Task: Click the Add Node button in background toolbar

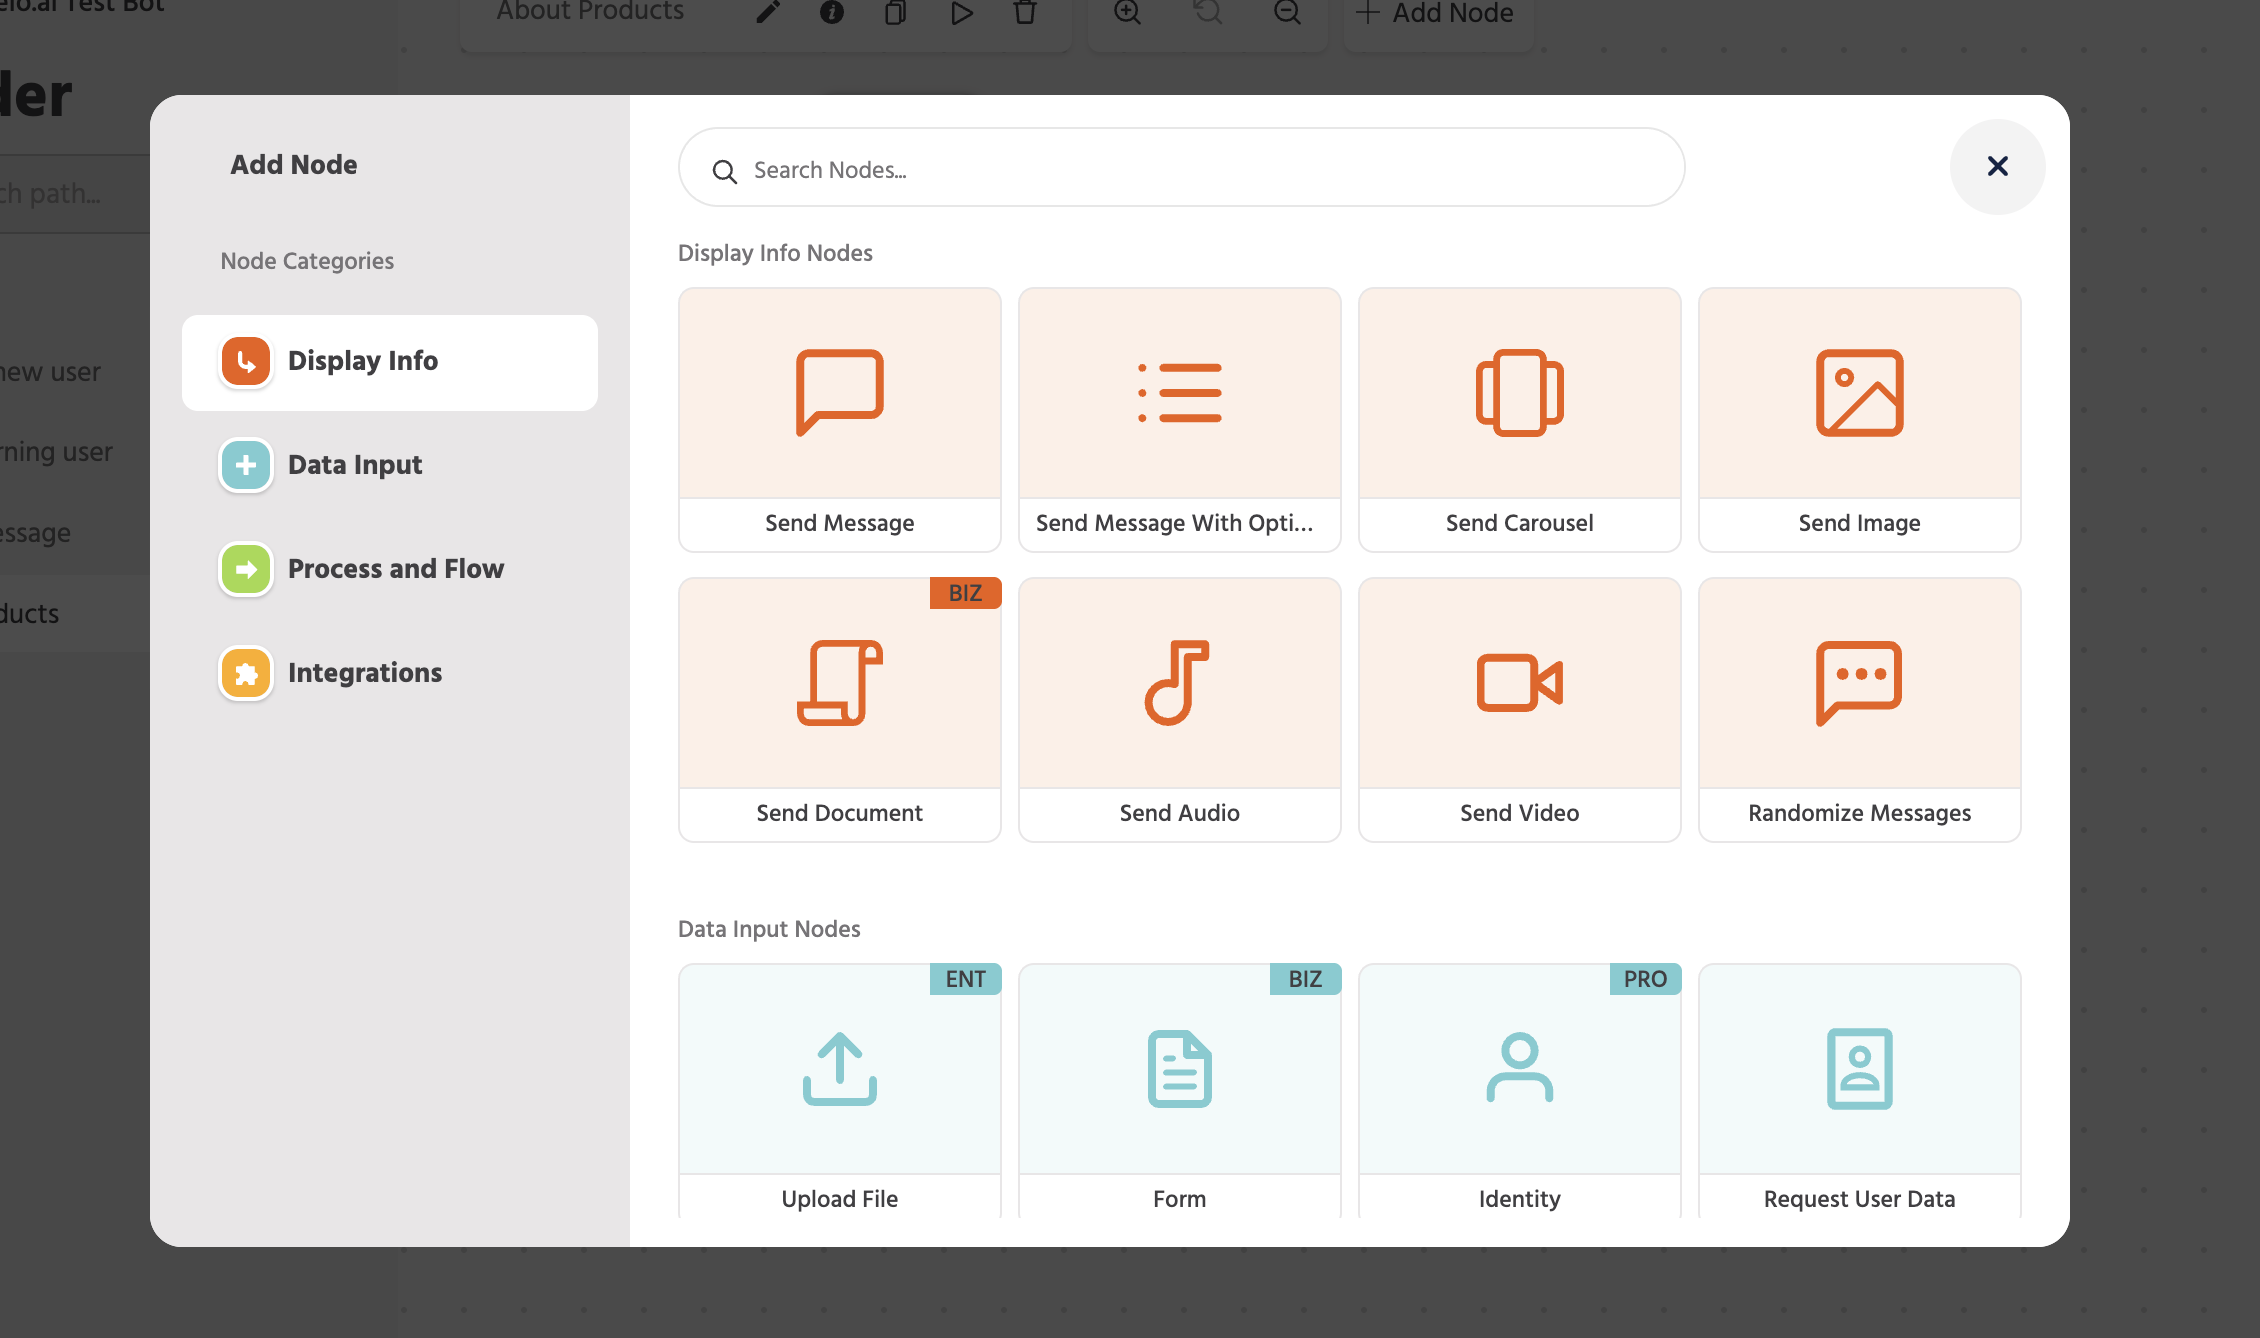Action: coord(1435,14)
